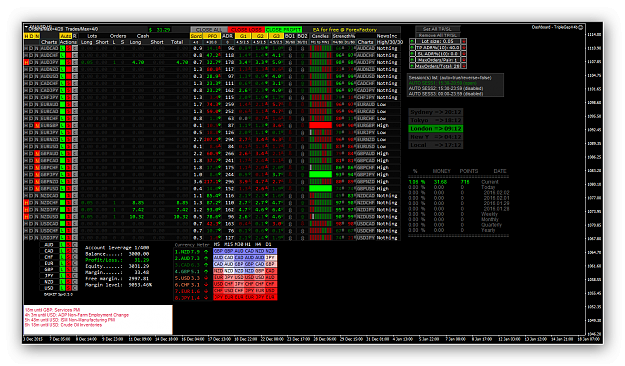Screen dimensions: 625x366
Task: Close AUDUSD orders with its C button
Action: 75,76
